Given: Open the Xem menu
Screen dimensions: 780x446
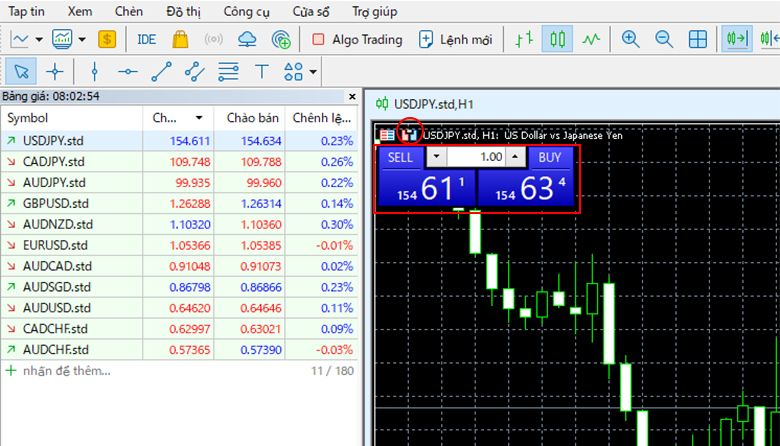Looking at the screenshot, I should (x=80, y=11).
